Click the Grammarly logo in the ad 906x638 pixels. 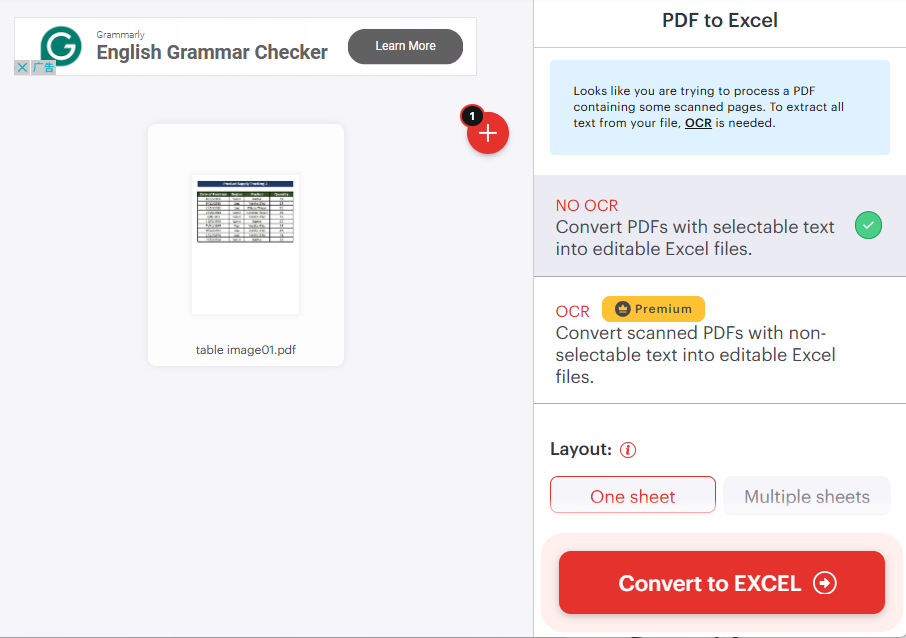[x=61, y=46]
